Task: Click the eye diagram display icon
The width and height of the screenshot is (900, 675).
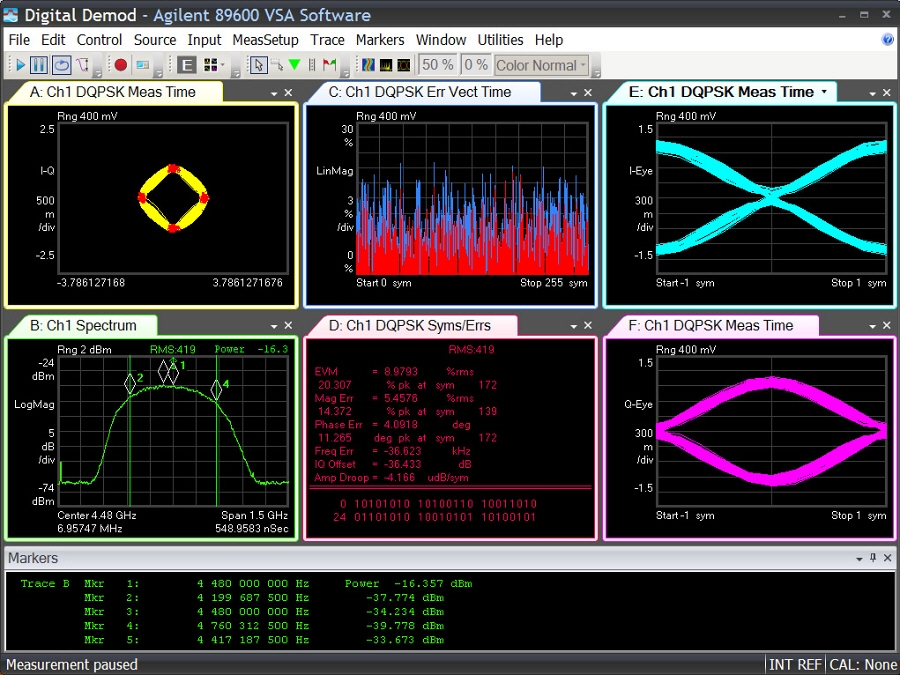Action: tap(404, 65)
